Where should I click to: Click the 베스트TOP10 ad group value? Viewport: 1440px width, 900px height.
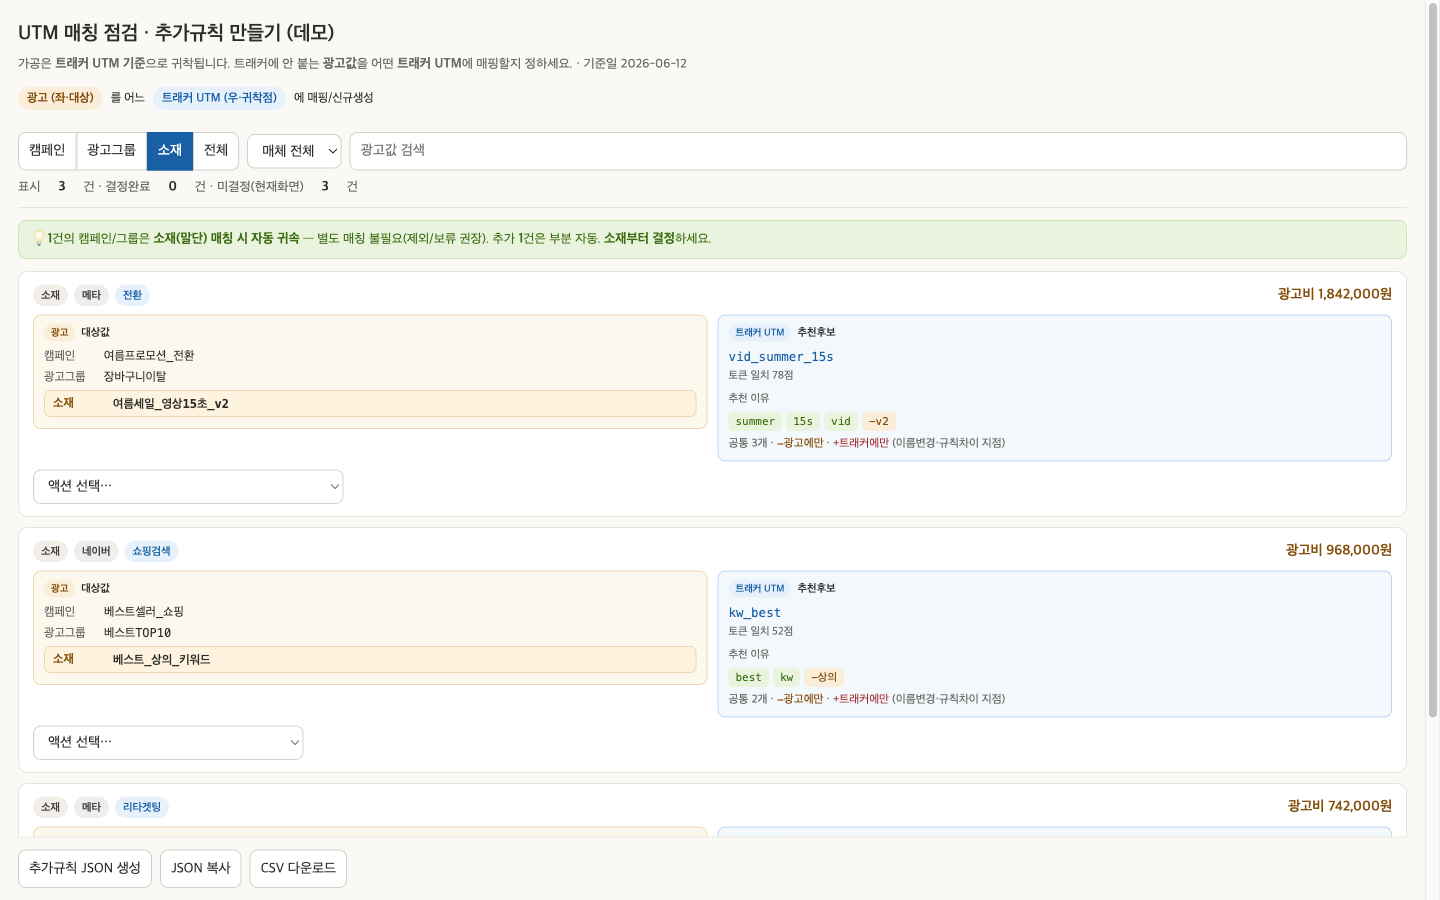coord(137,633)
